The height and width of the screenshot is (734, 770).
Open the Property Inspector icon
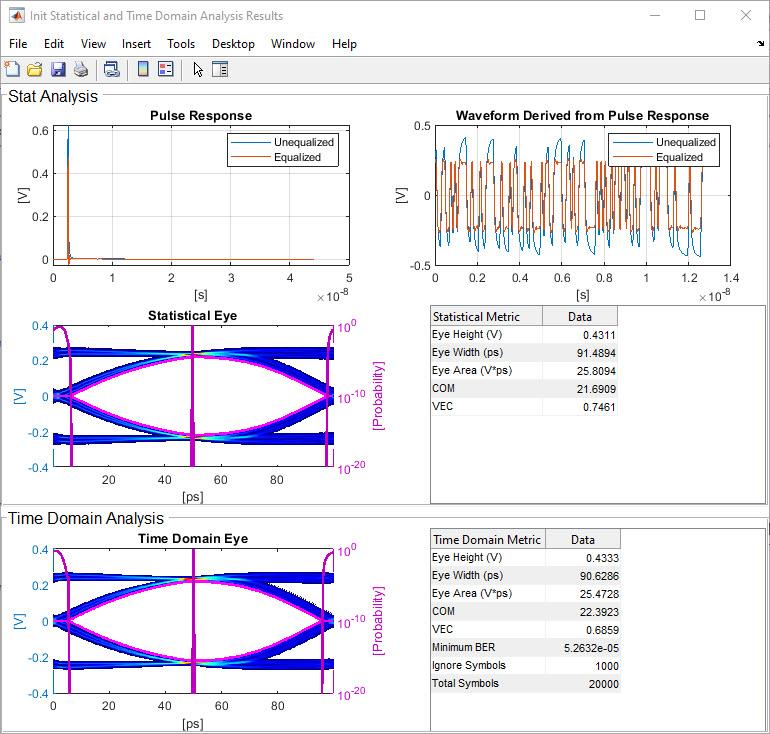click(220, 69)
